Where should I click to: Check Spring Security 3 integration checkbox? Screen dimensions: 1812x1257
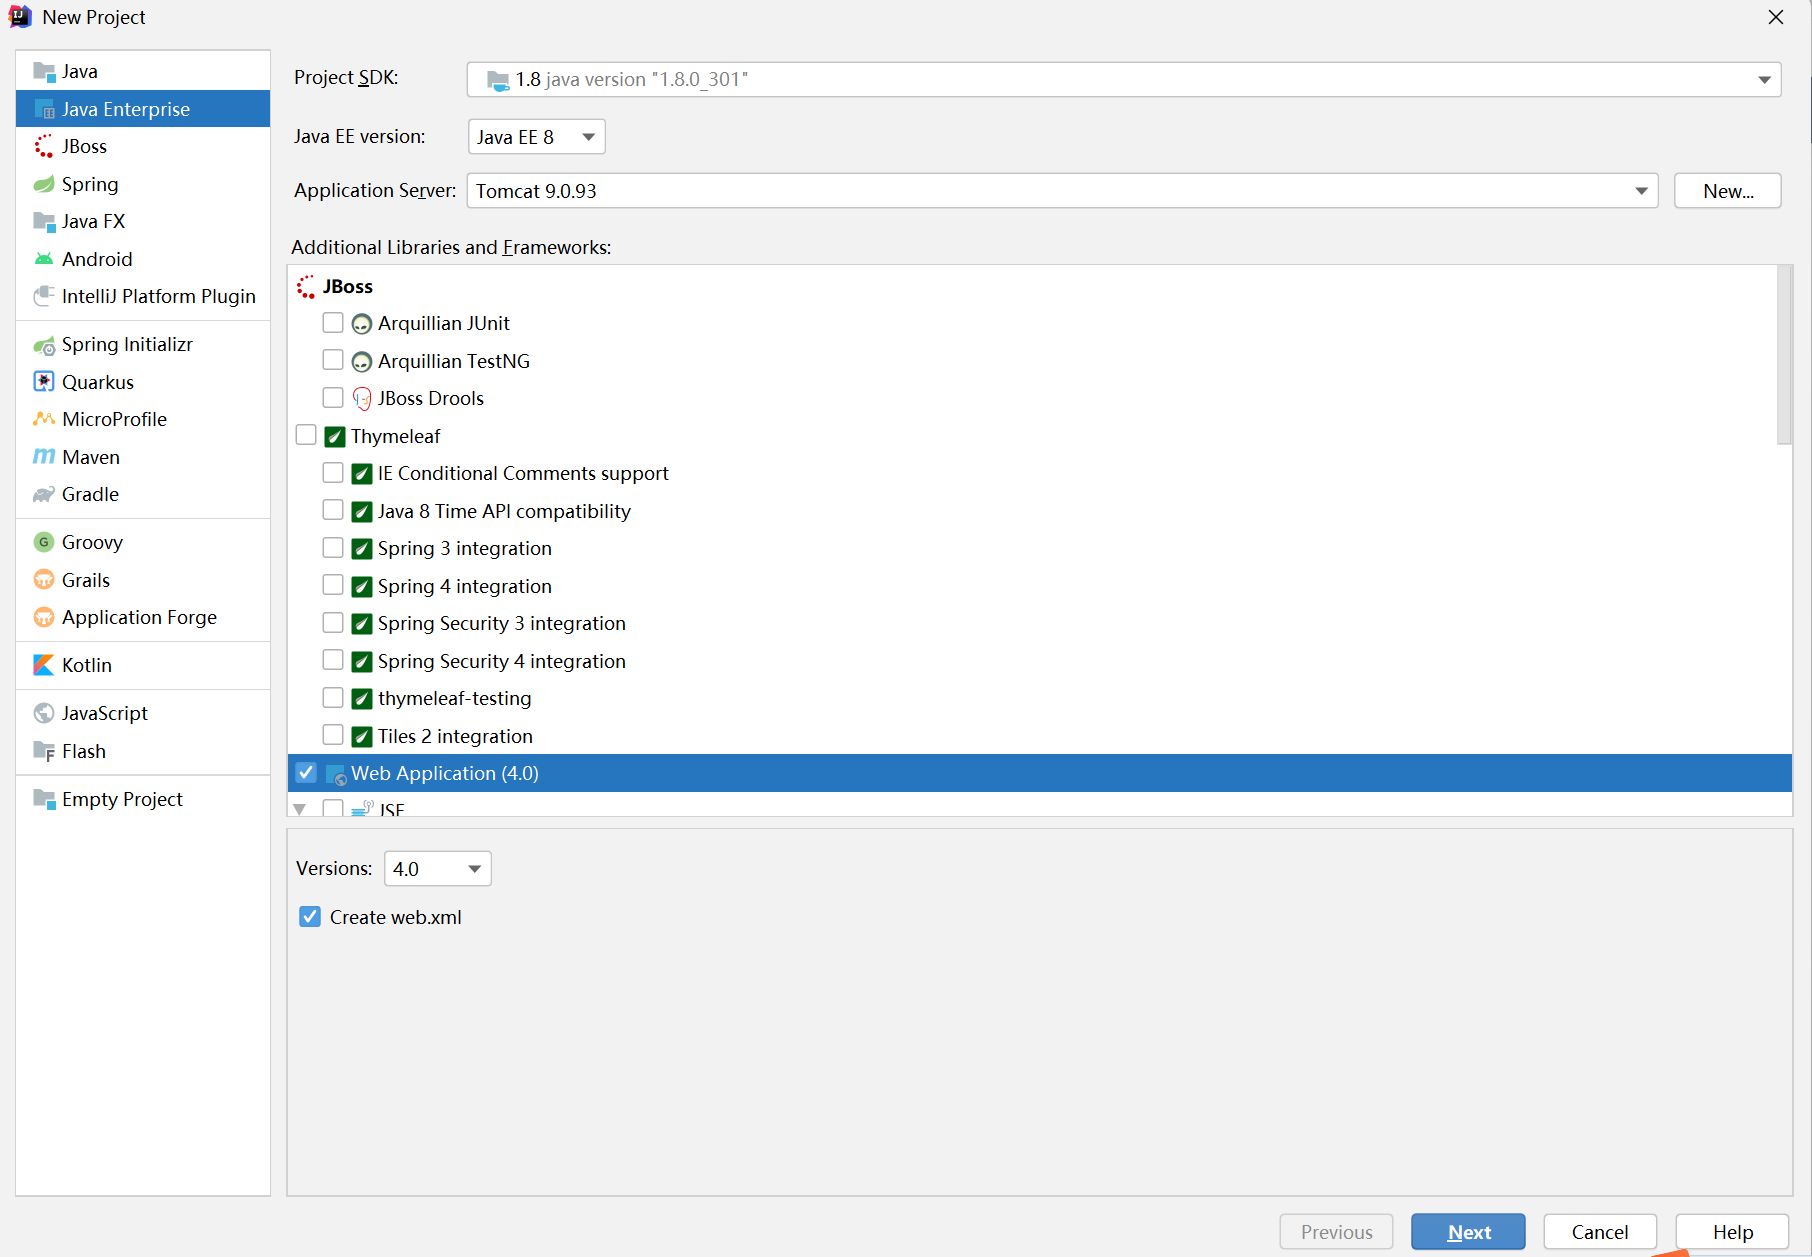(333, 623)
